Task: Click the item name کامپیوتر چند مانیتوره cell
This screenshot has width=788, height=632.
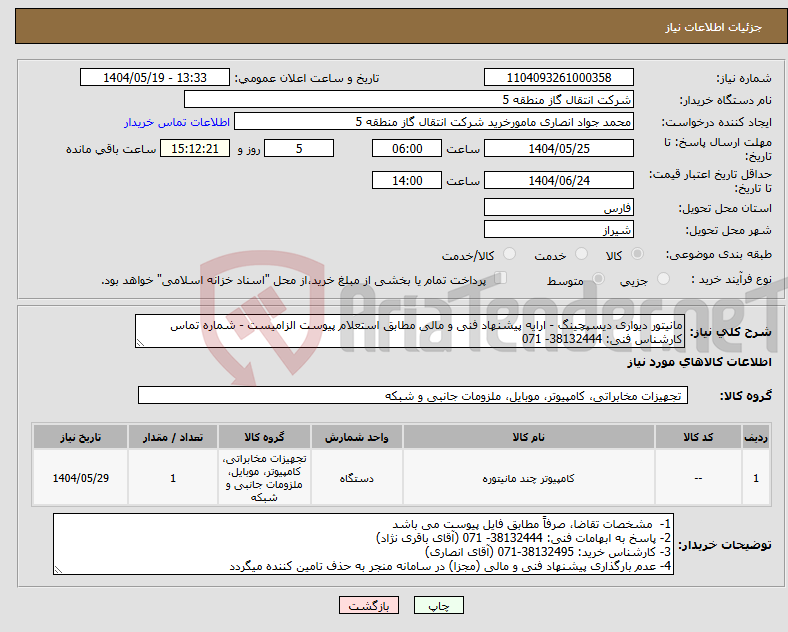Action: pyautogui.click(x=529, y=478)
